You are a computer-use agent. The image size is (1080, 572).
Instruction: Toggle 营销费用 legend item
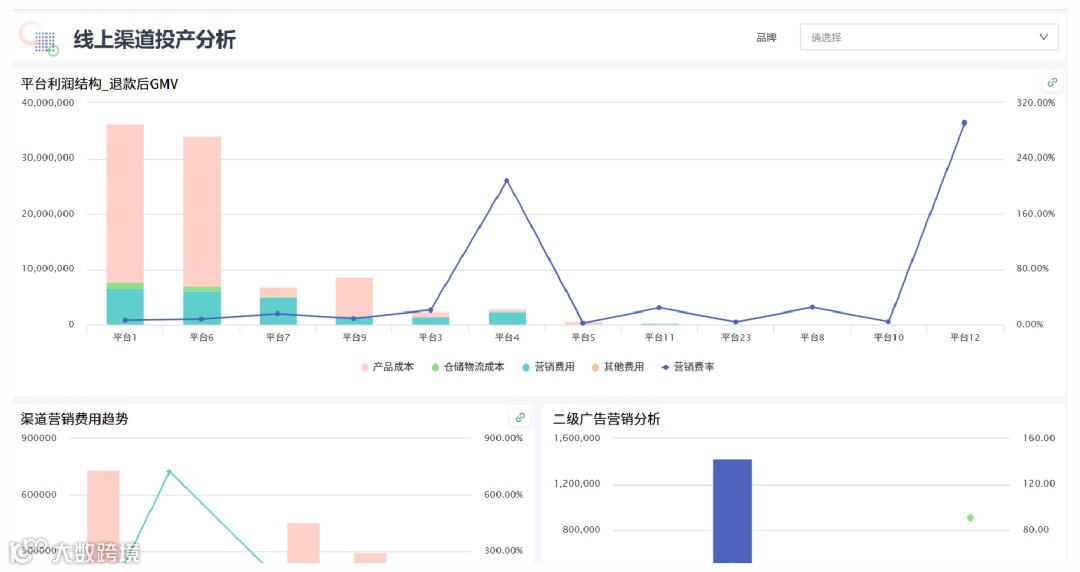[x=548, y=367]
